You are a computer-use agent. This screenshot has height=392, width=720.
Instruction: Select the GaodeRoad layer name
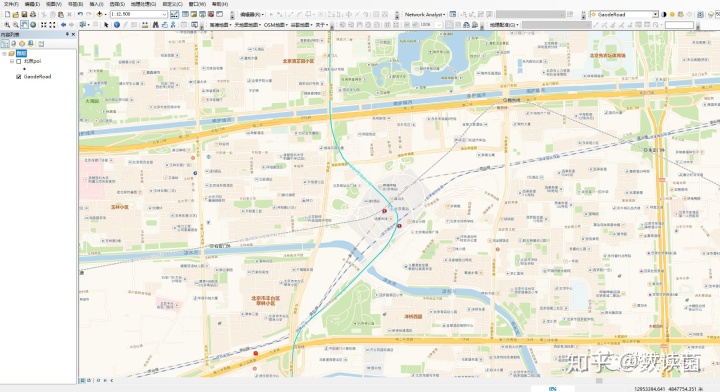(x=37, y=77)
